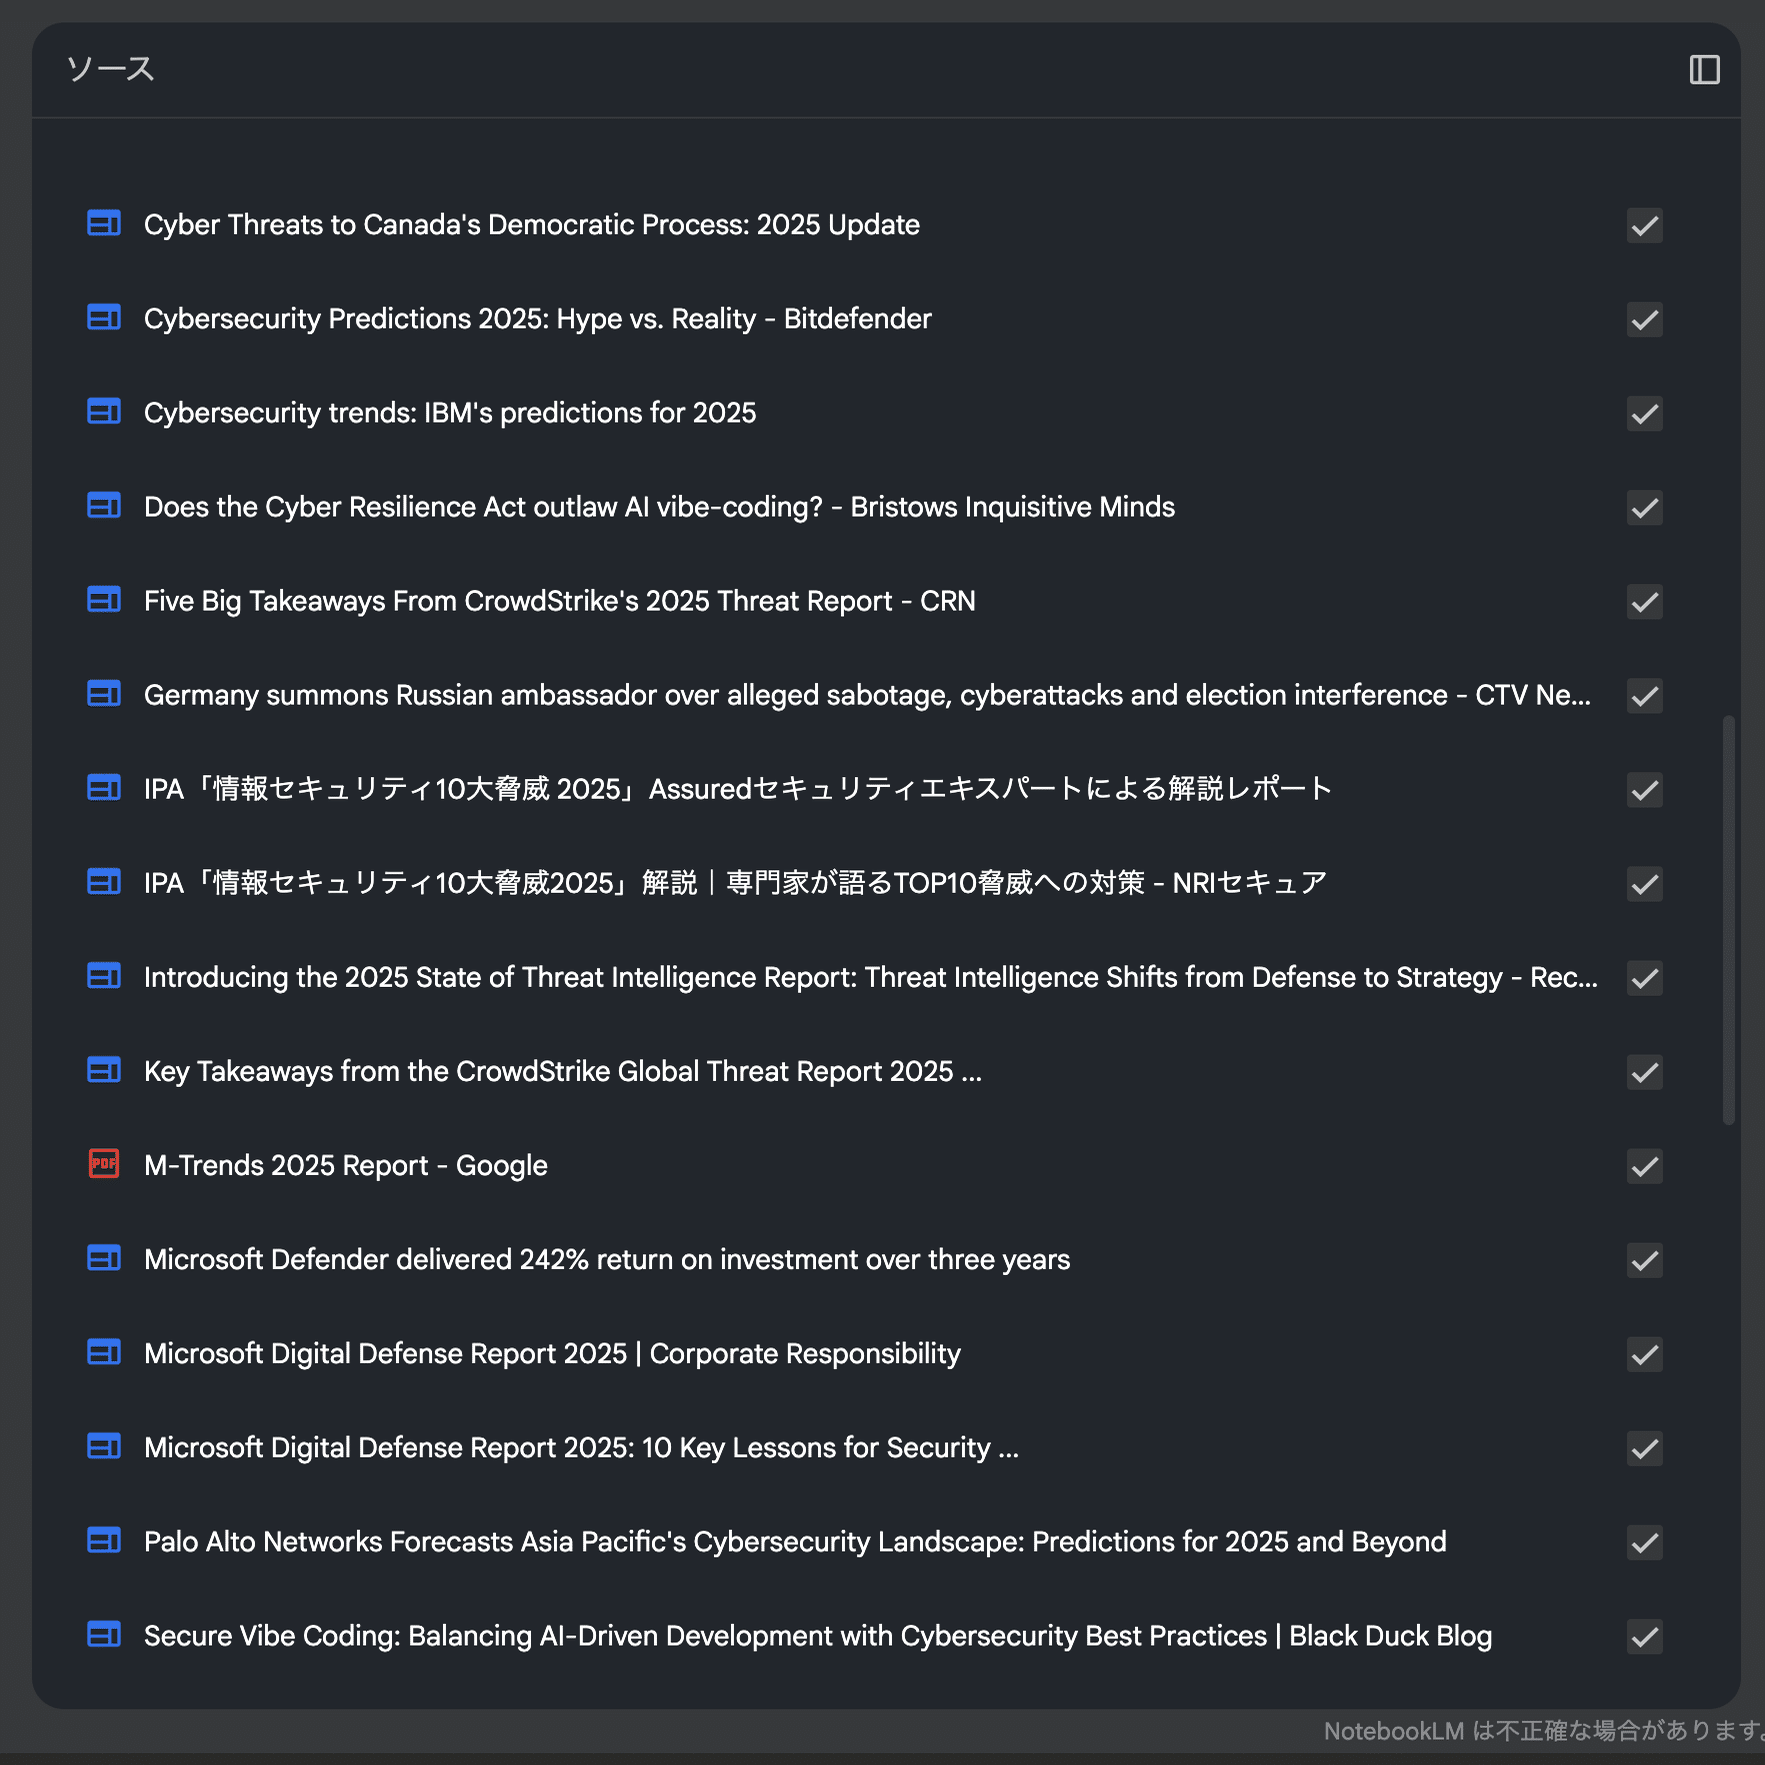This screenshot has width=1765, height=1765.
Task: Click the website icon for Bitdefender predictions source
Action: (x=103, y=318)
